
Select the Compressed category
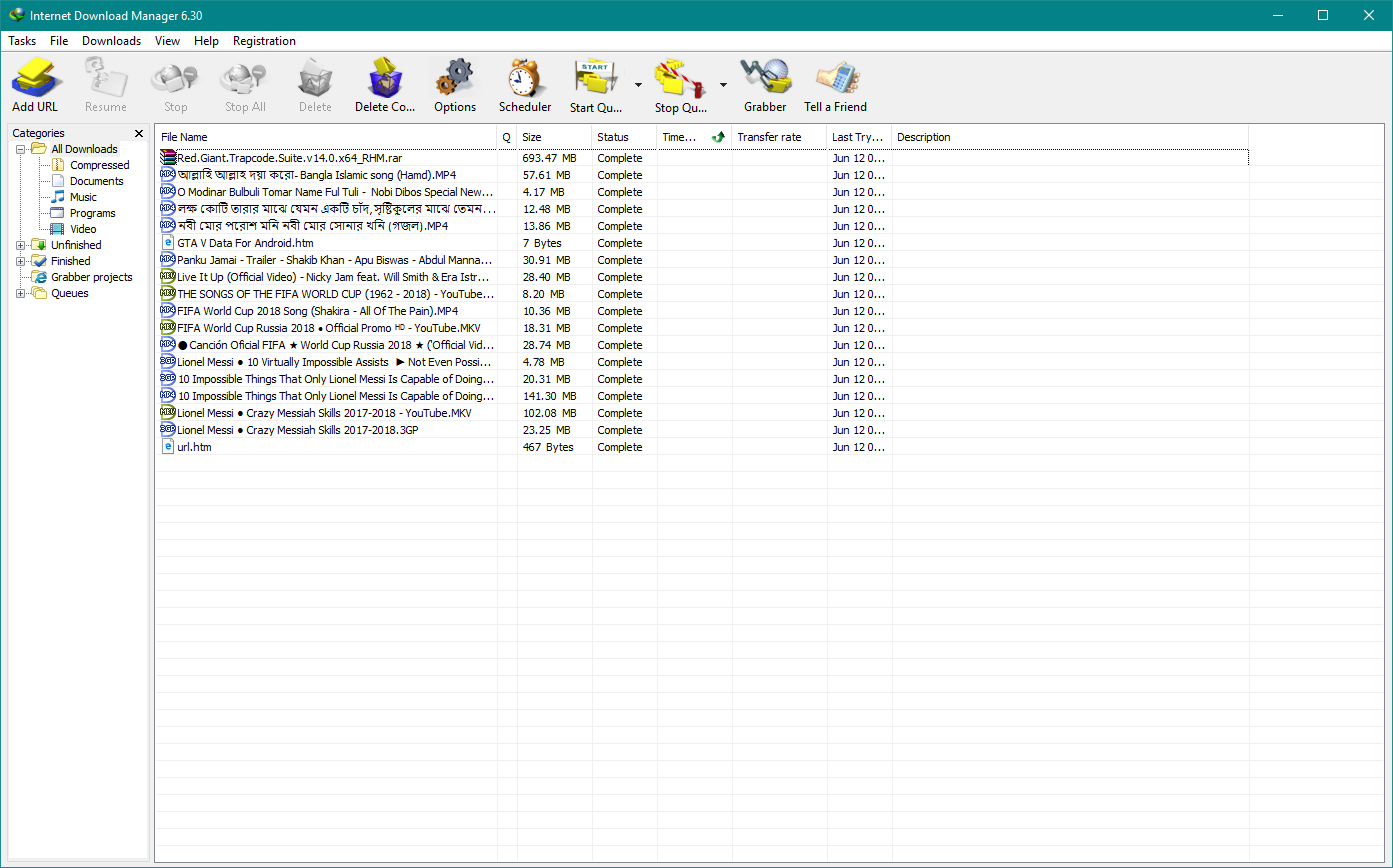pos(100,165)
